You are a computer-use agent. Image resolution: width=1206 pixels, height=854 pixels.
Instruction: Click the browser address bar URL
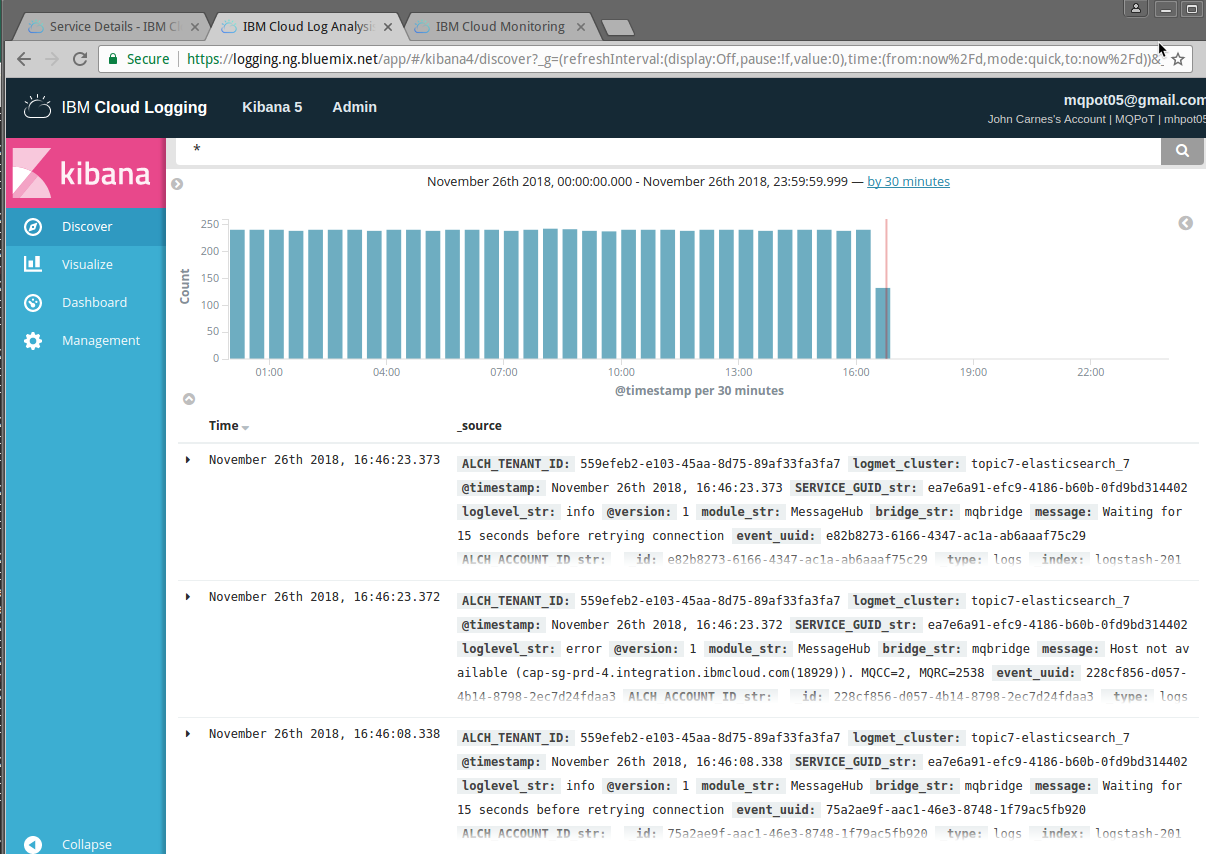(674, 59)
